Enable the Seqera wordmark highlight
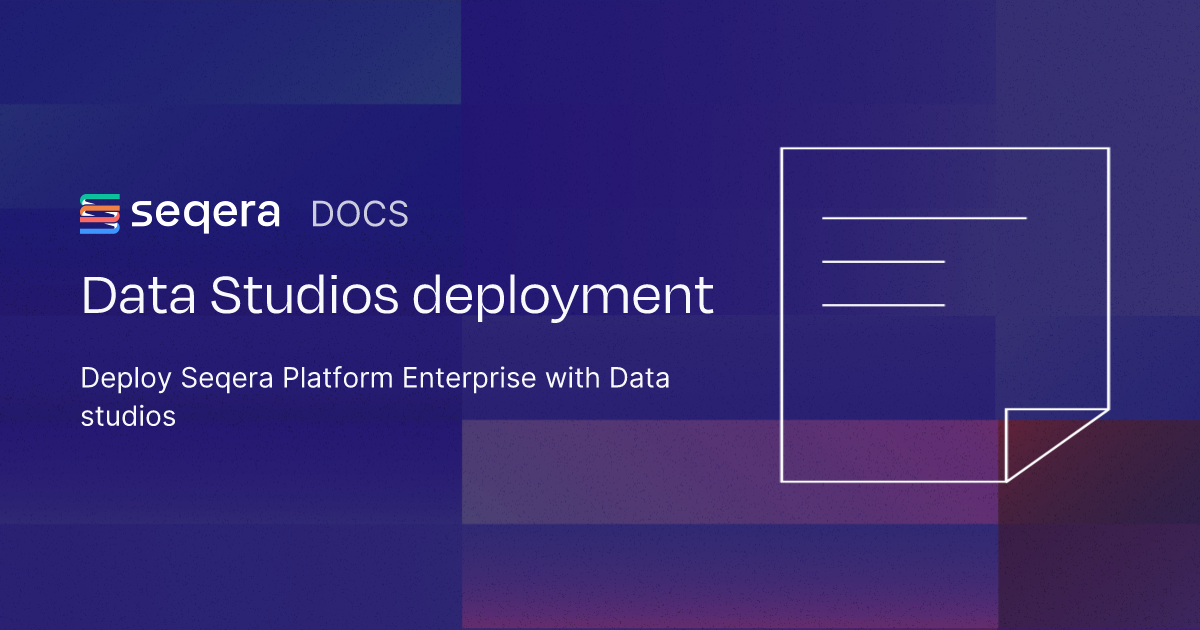1200x630 pixels. pos(206,212)
